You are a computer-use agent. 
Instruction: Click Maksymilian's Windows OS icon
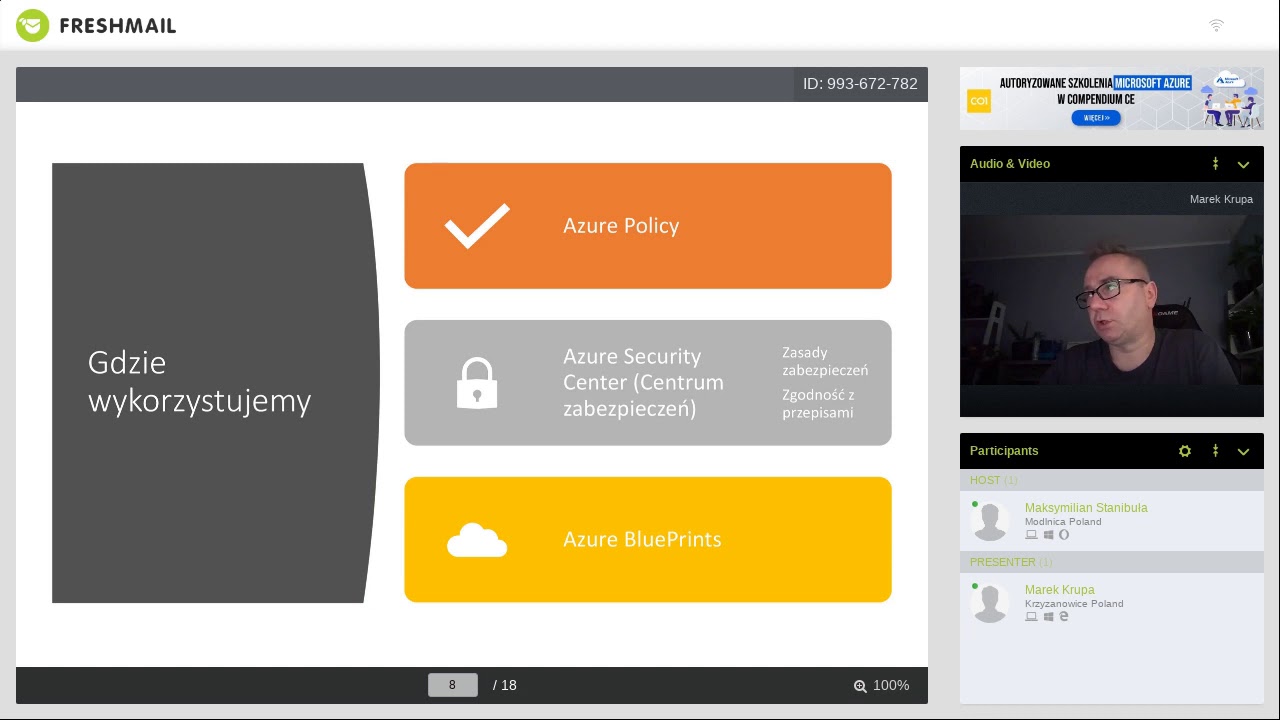tap(1048, 535)
